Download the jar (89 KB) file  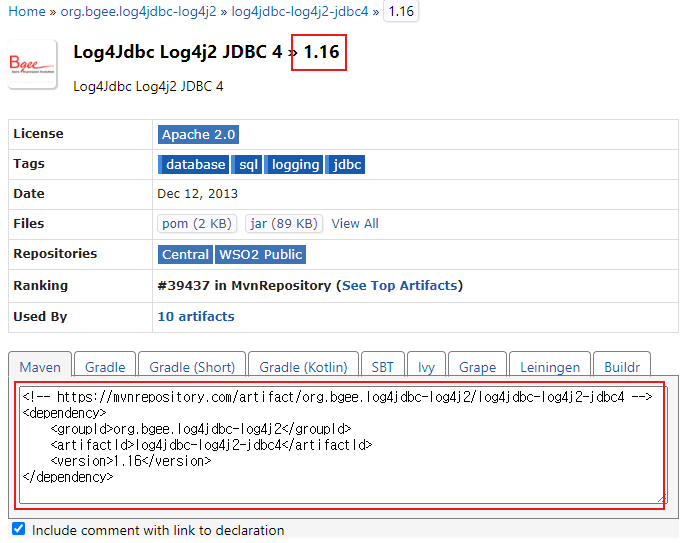[284, 224]
